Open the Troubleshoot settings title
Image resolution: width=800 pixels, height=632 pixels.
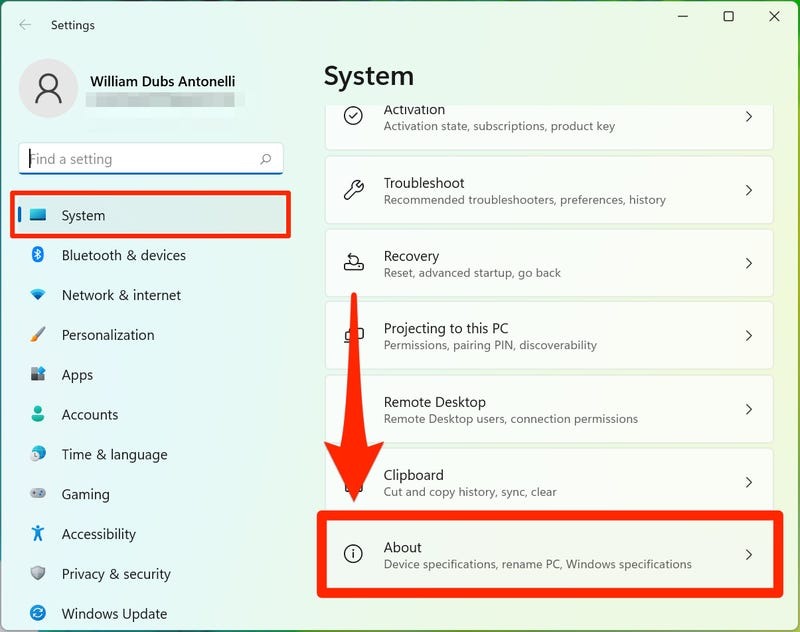(423, 183)
